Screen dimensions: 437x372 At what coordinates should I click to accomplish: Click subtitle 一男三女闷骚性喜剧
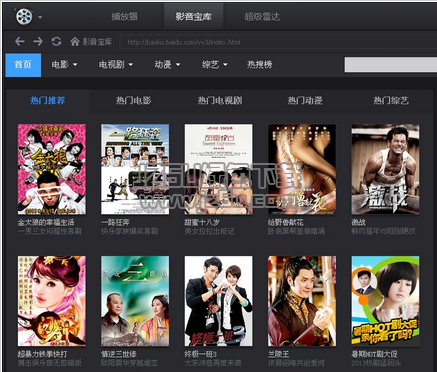(x=50, y=231)
